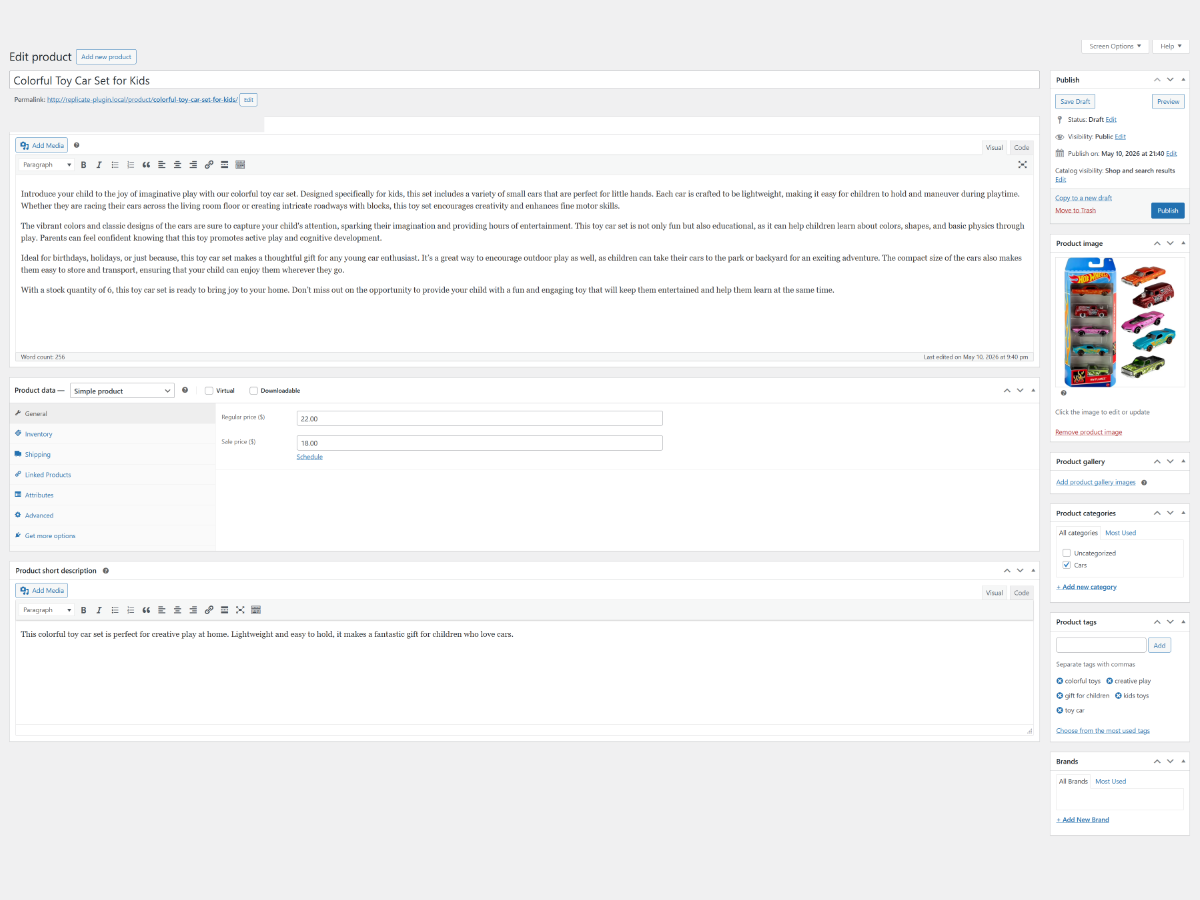Image resolution: width=1200 pixels, height=900 pixels.
Task: Open the Advanced tab in Product data
Action: pos(113,515)
